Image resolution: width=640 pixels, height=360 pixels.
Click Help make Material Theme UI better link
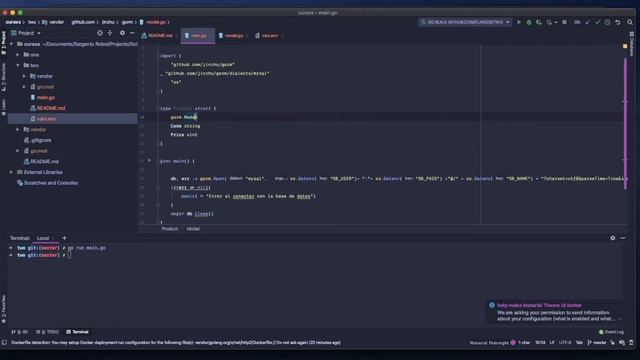[x=539, y=305]
